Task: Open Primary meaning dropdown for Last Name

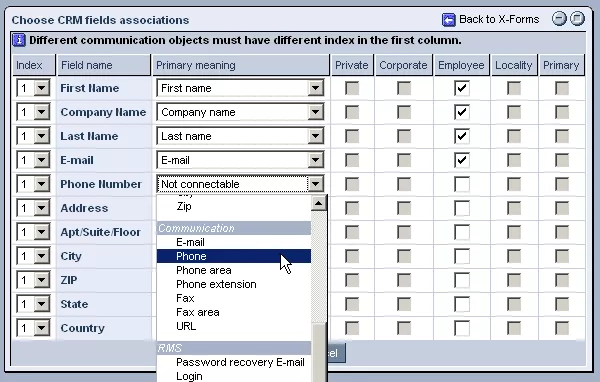Action: [x=240, y=136]
